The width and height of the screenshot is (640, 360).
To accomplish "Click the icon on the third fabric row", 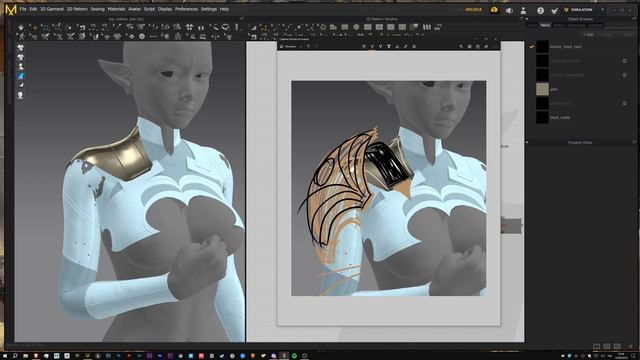I will point(624,75).
